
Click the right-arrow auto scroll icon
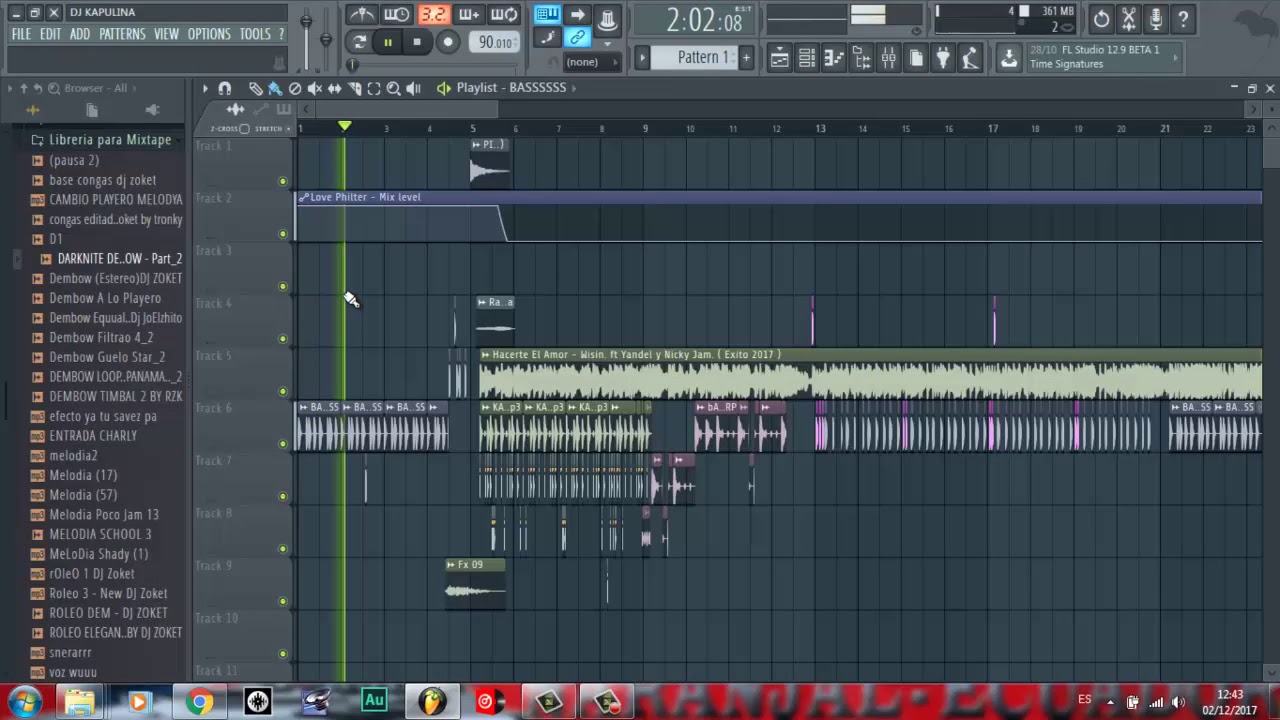click(577, 15)
